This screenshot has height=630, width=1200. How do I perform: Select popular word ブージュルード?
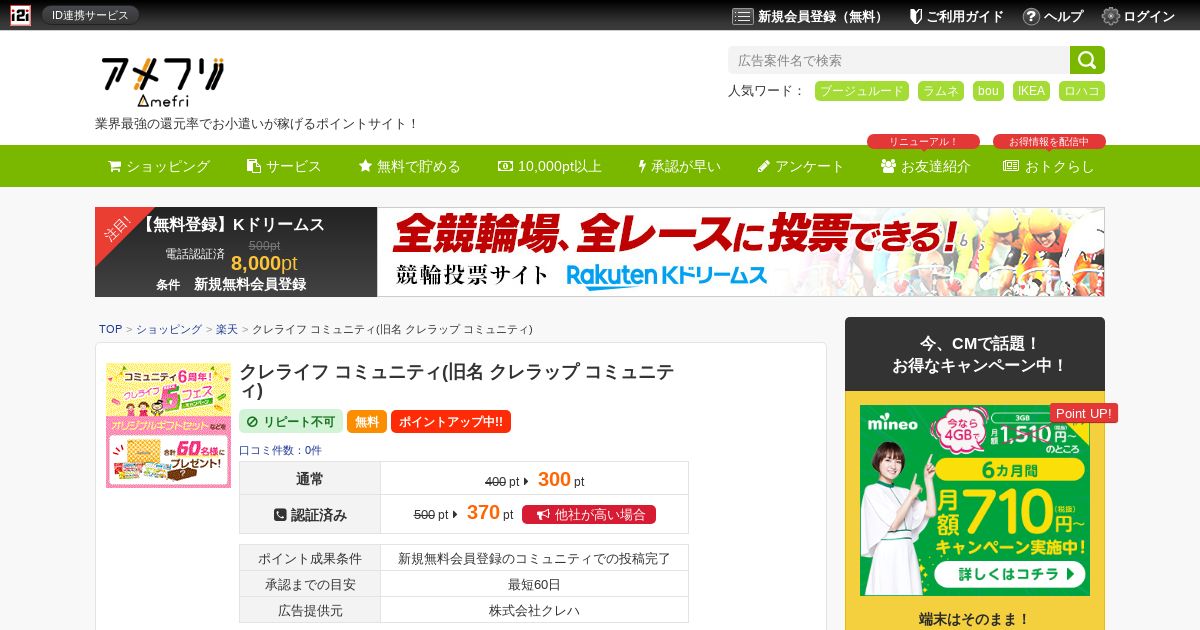[x=862, y=91]
